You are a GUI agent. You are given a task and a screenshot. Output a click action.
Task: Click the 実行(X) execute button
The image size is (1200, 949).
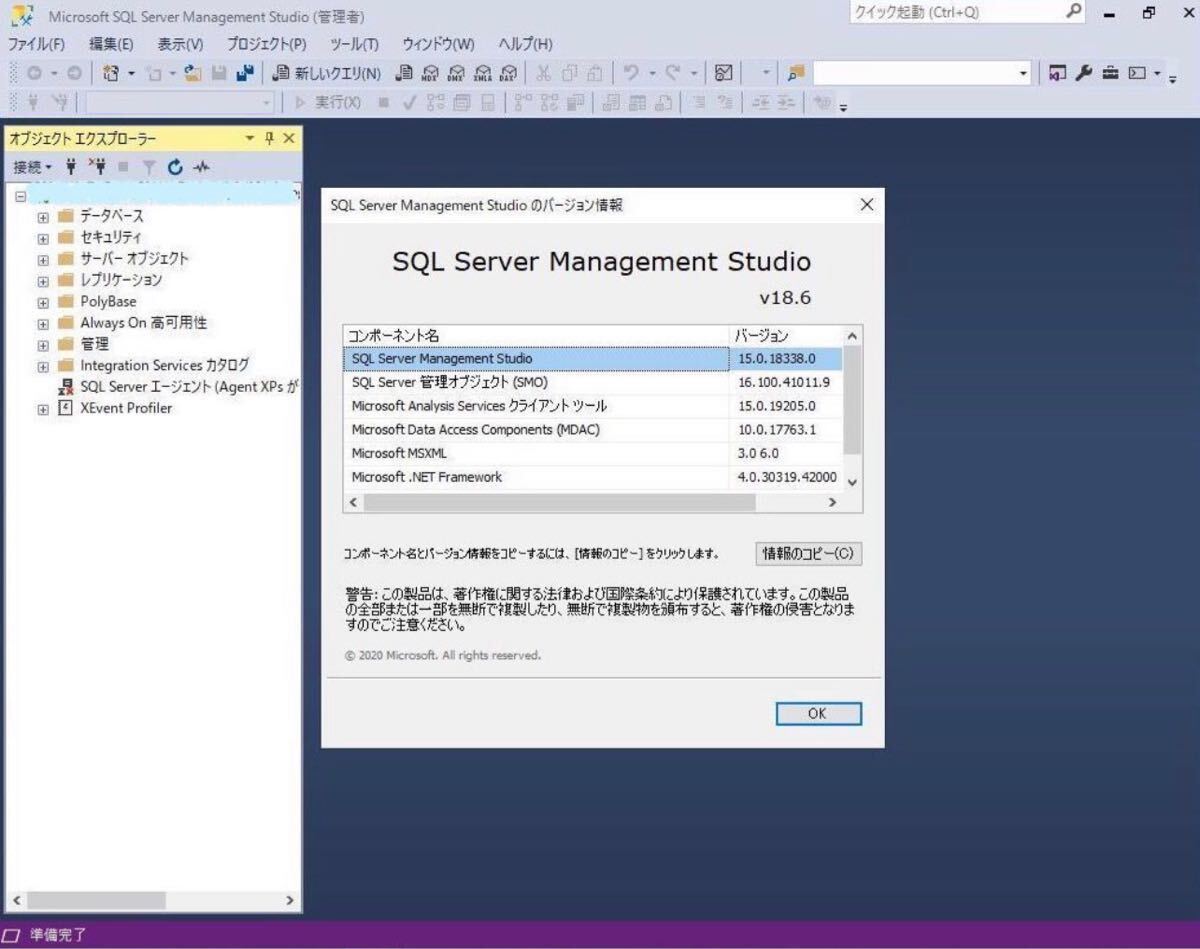point(326,102)
